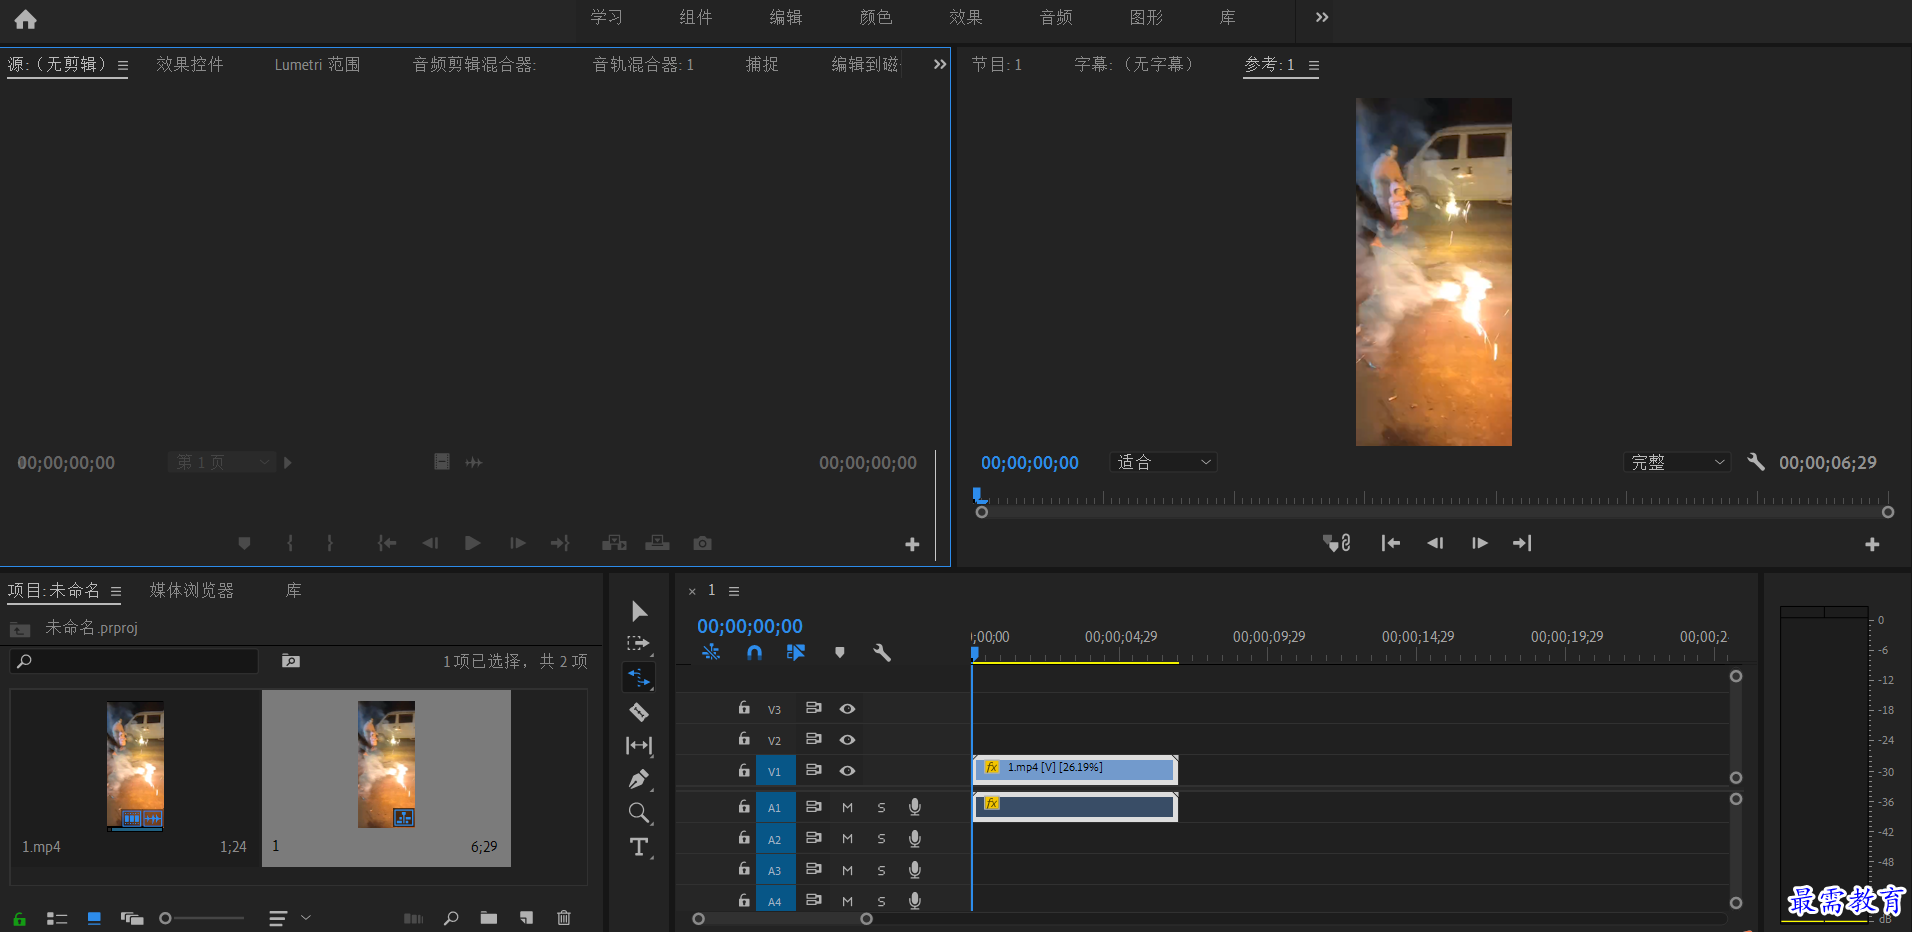
Task: Toggle V1 track output eye
Action: [x=847, y=770]
